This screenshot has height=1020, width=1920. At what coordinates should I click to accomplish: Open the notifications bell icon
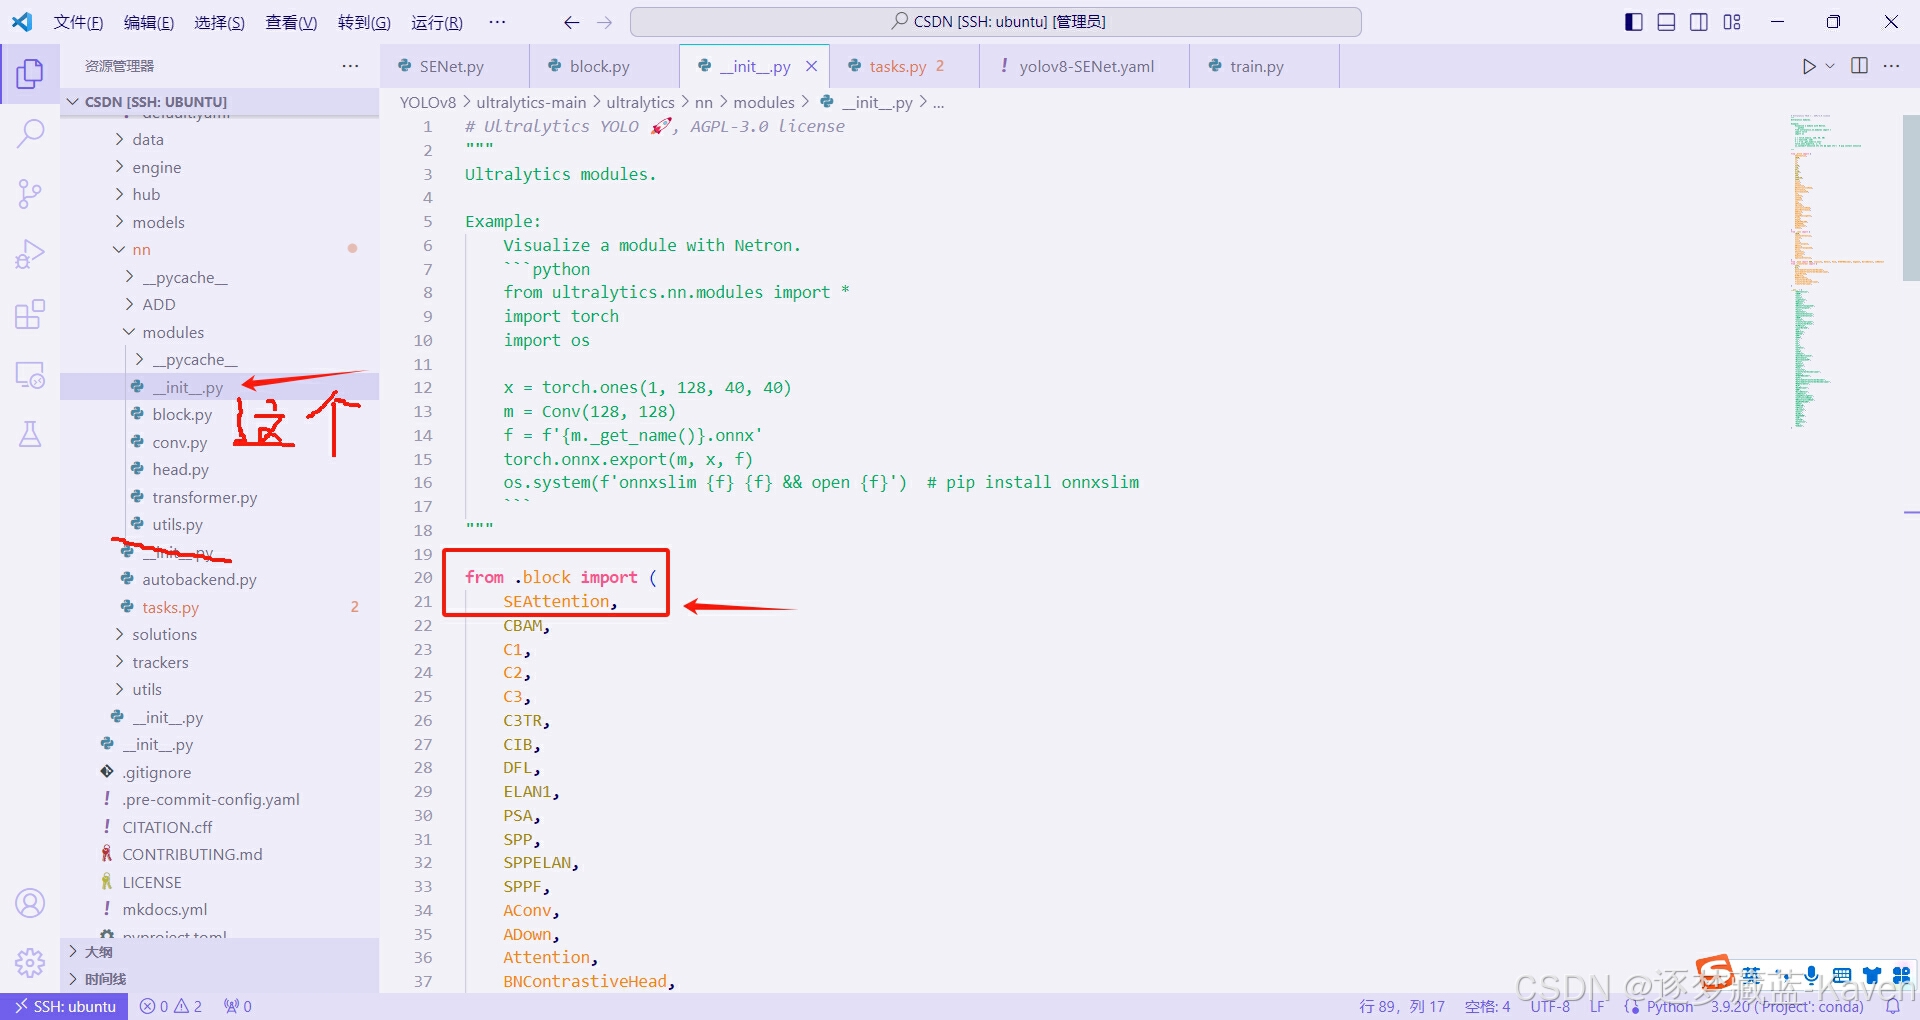point(1893,1006)
